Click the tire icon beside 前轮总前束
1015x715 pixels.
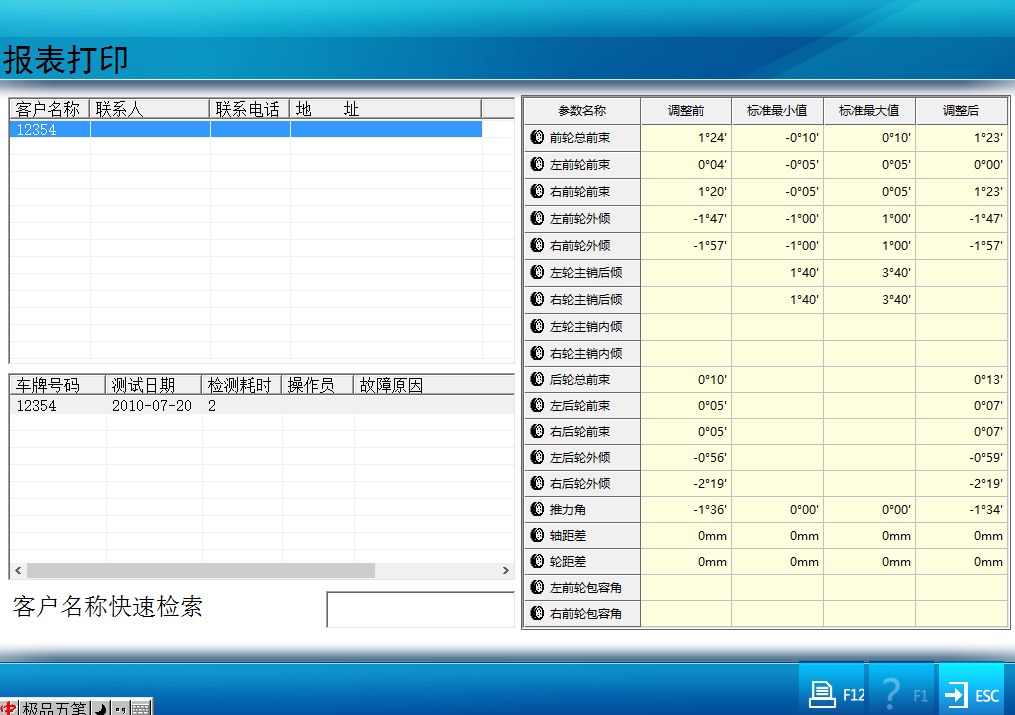point(537,138)
